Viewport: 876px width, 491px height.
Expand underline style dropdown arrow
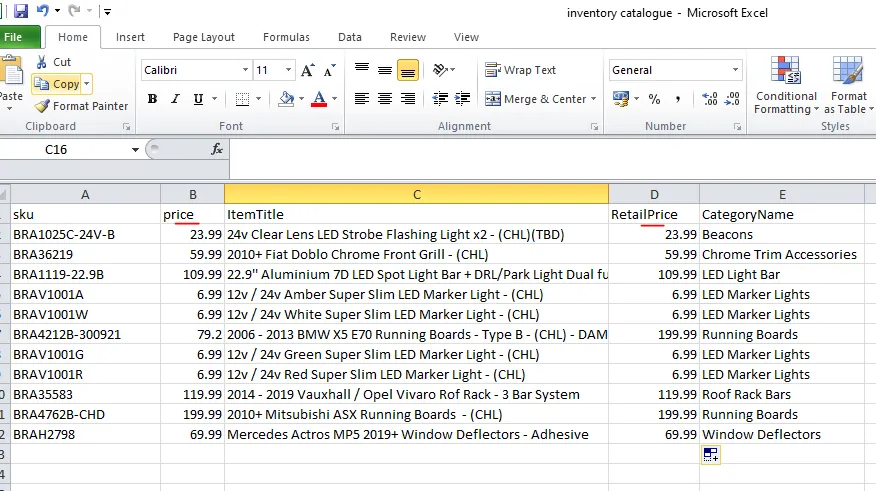[x=215, y=99]
